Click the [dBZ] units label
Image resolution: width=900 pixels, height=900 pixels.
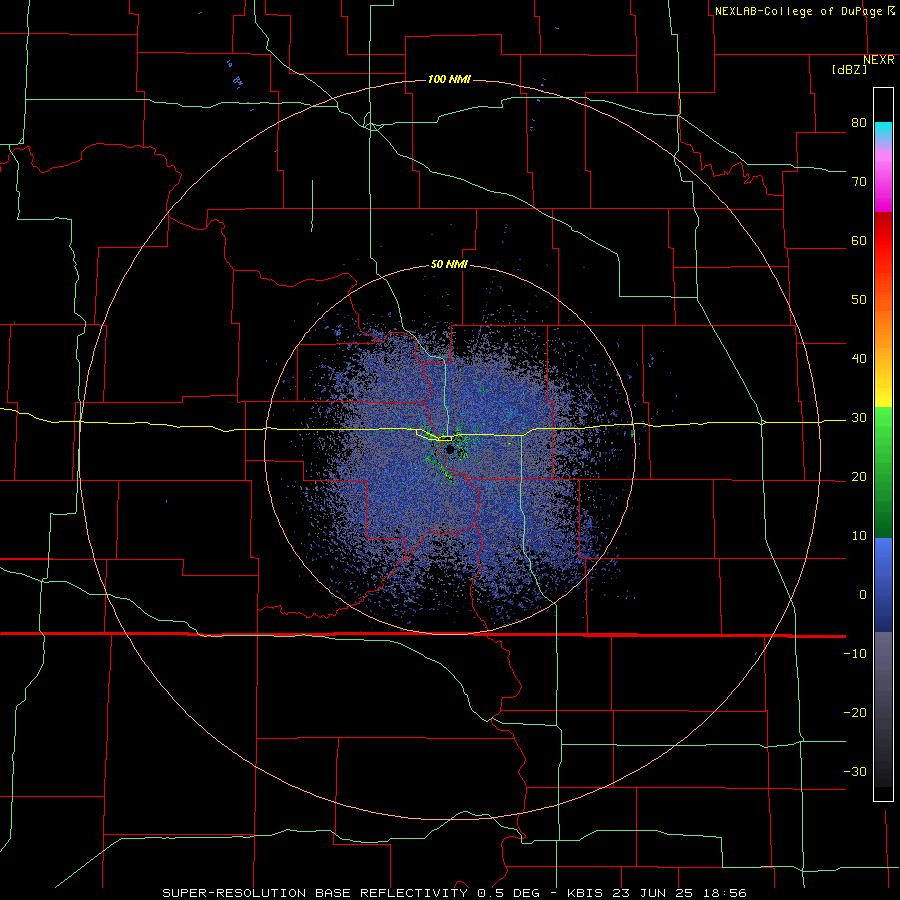point(849,69)
